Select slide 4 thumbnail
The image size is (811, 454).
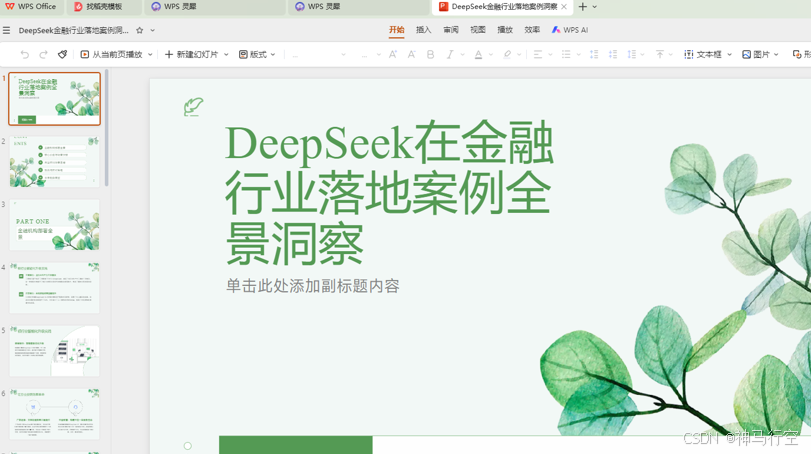pos(54,288)
